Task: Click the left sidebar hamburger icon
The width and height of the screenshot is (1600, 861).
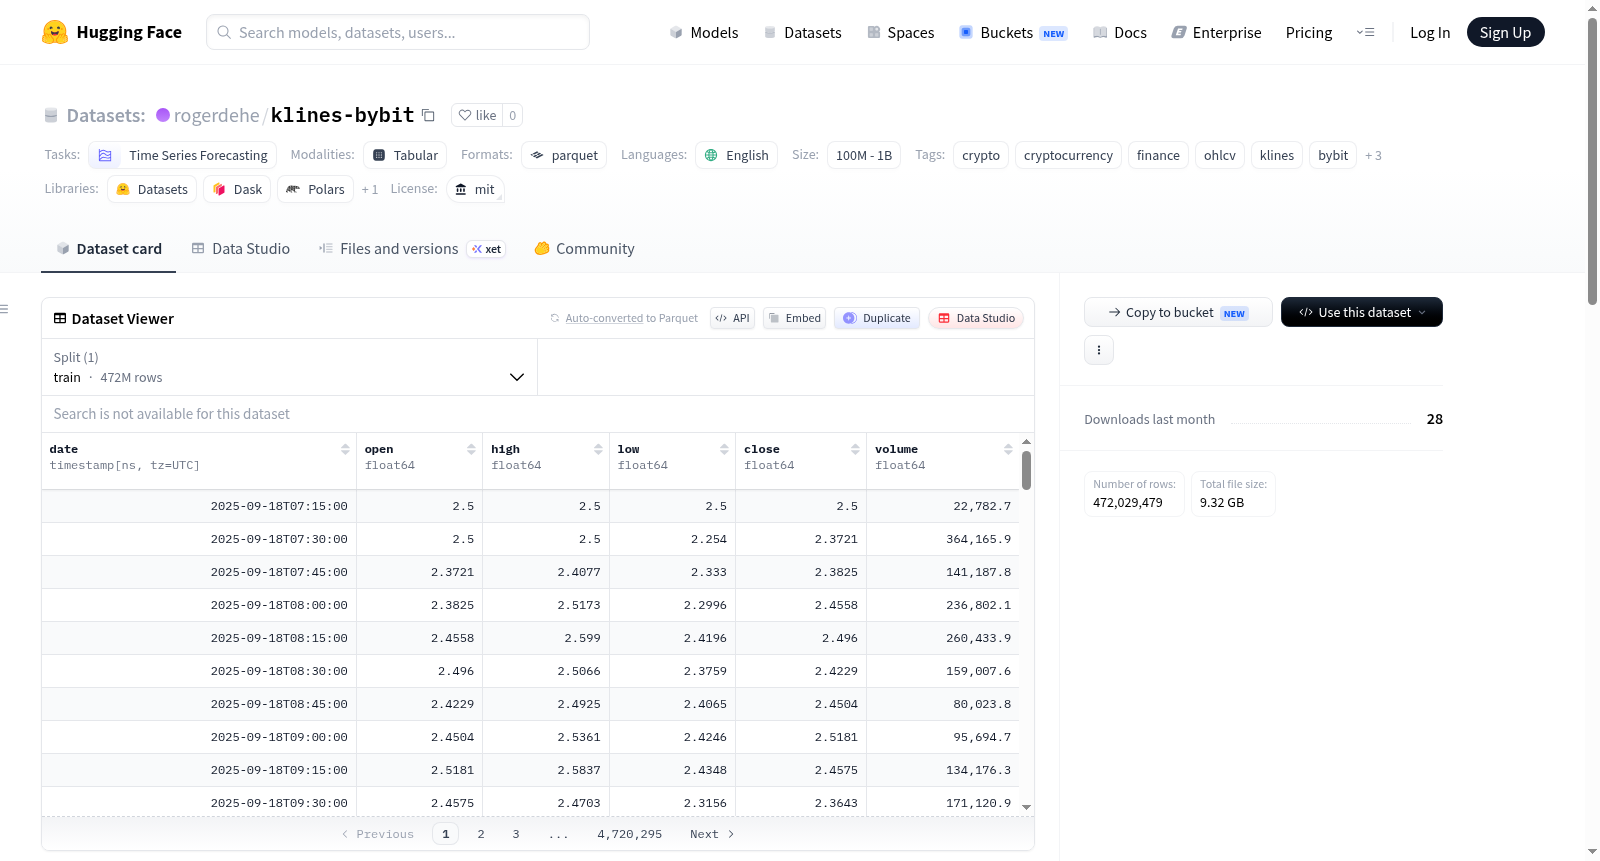Action: (4, 309)
